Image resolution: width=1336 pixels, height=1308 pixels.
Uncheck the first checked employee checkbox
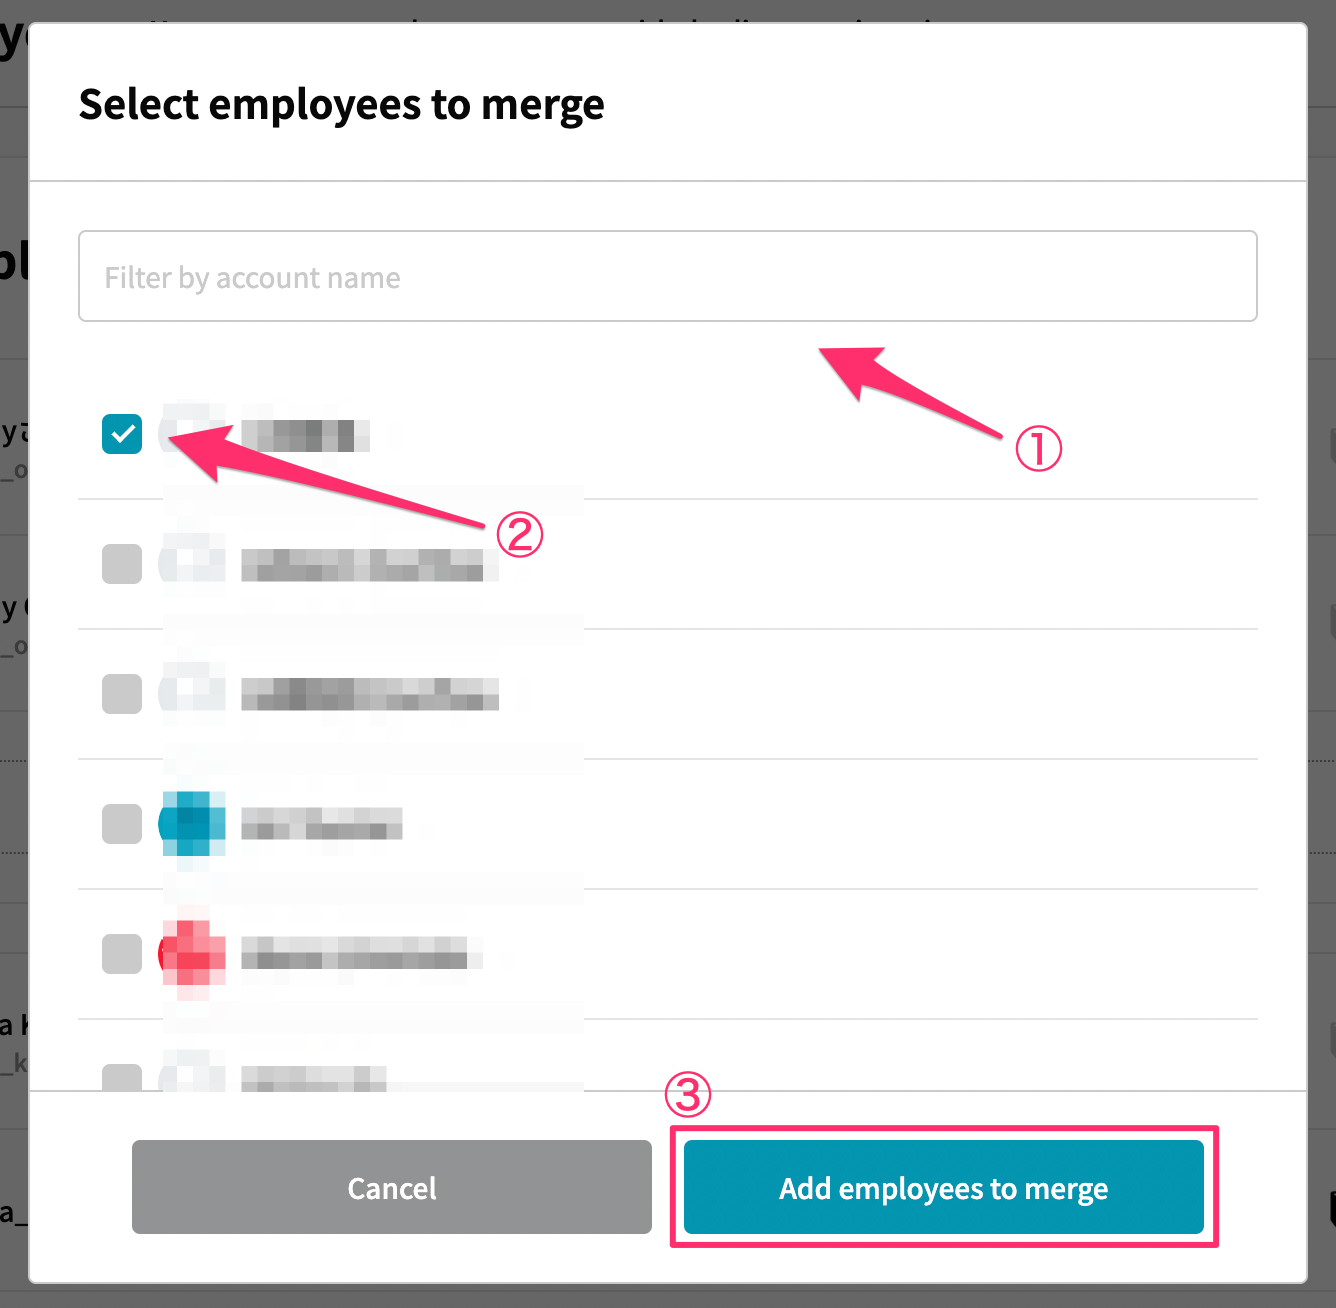pyautogui.click(x=122, y=434)
